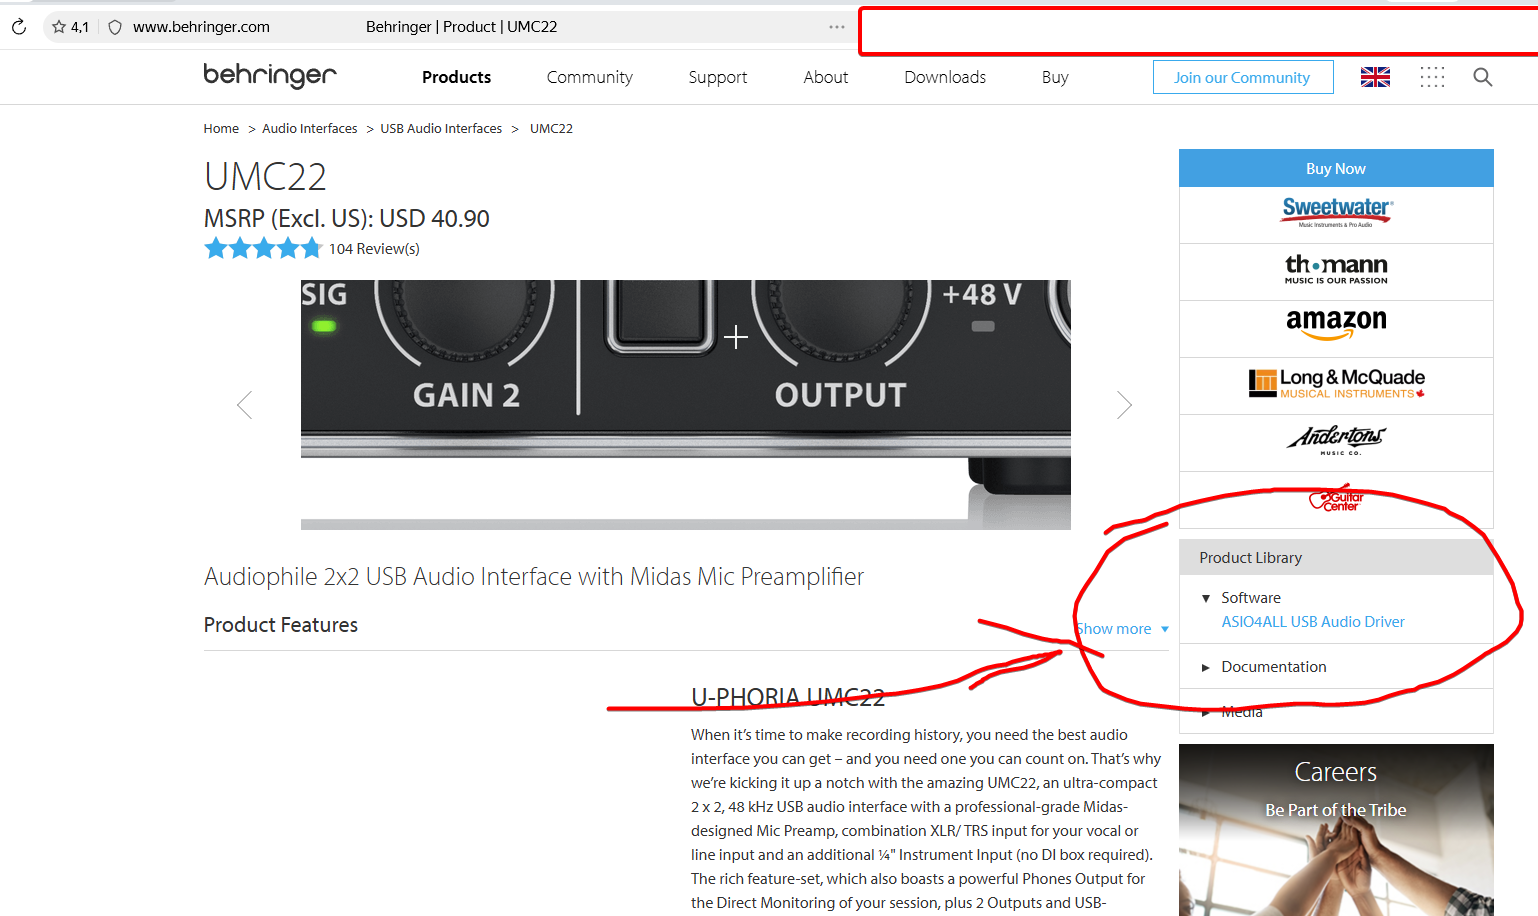Click the bookmark star icon in address bar

(59, 27)
